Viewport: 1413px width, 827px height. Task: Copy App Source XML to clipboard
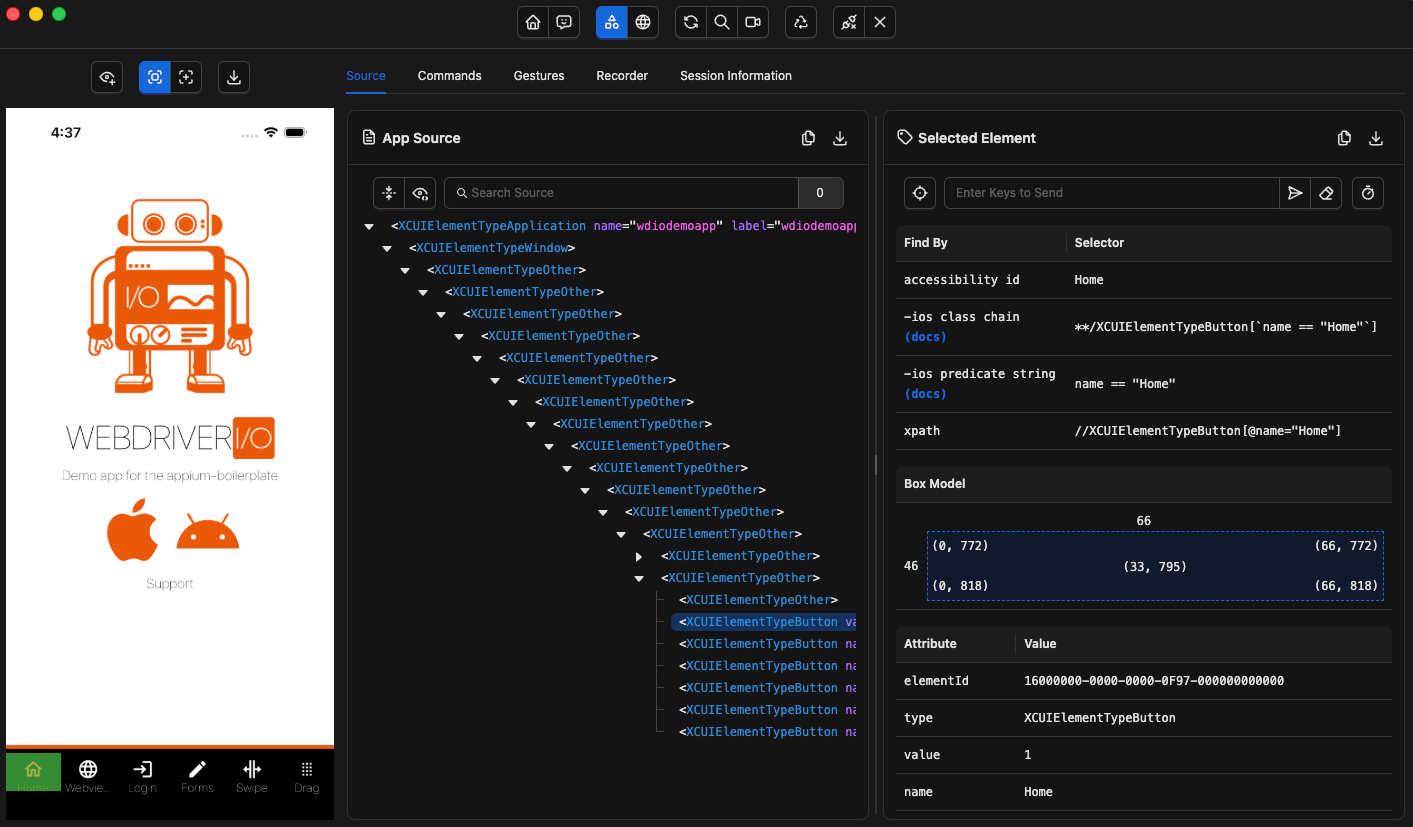(x=808, y=138)
